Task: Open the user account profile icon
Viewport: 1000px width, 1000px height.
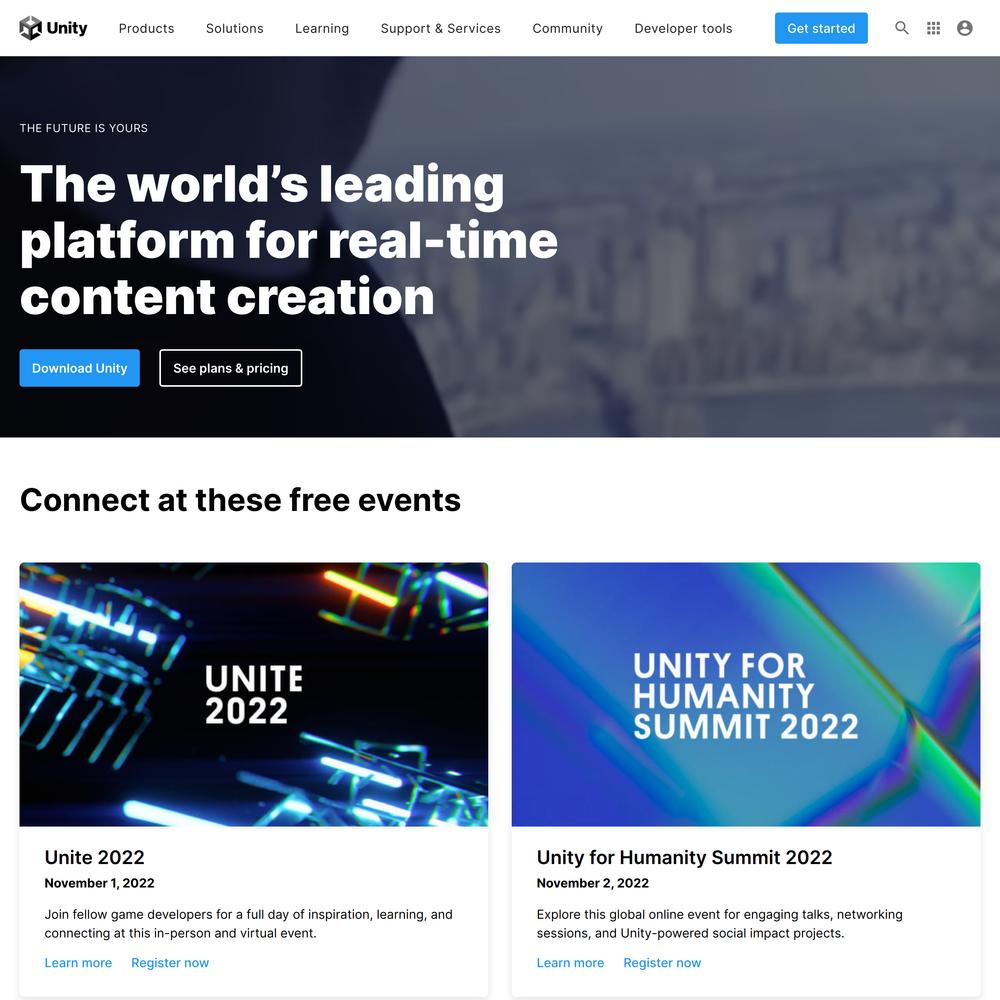Action: click(964, 28)
